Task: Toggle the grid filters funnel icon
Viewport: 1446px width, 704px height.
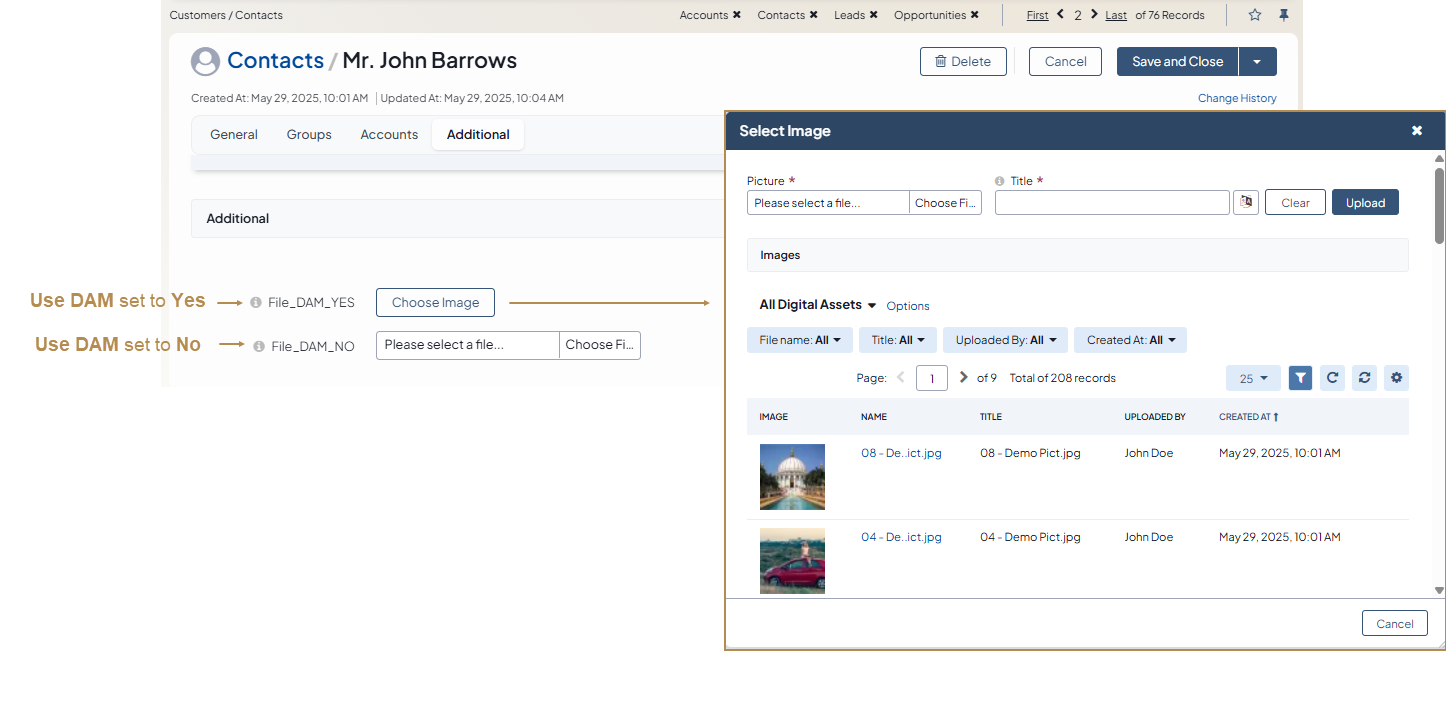Action: point(1300,378)
